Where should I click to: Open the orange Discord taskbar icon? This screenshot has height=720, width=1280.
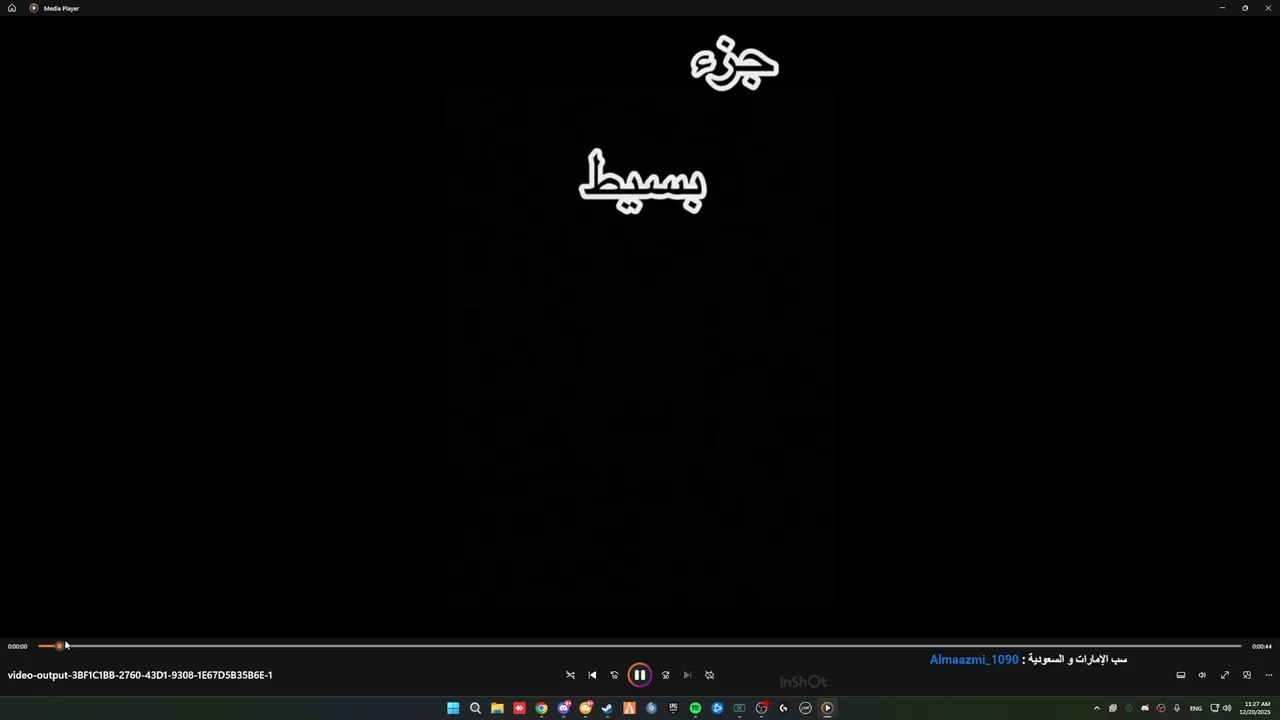(586, 708)
